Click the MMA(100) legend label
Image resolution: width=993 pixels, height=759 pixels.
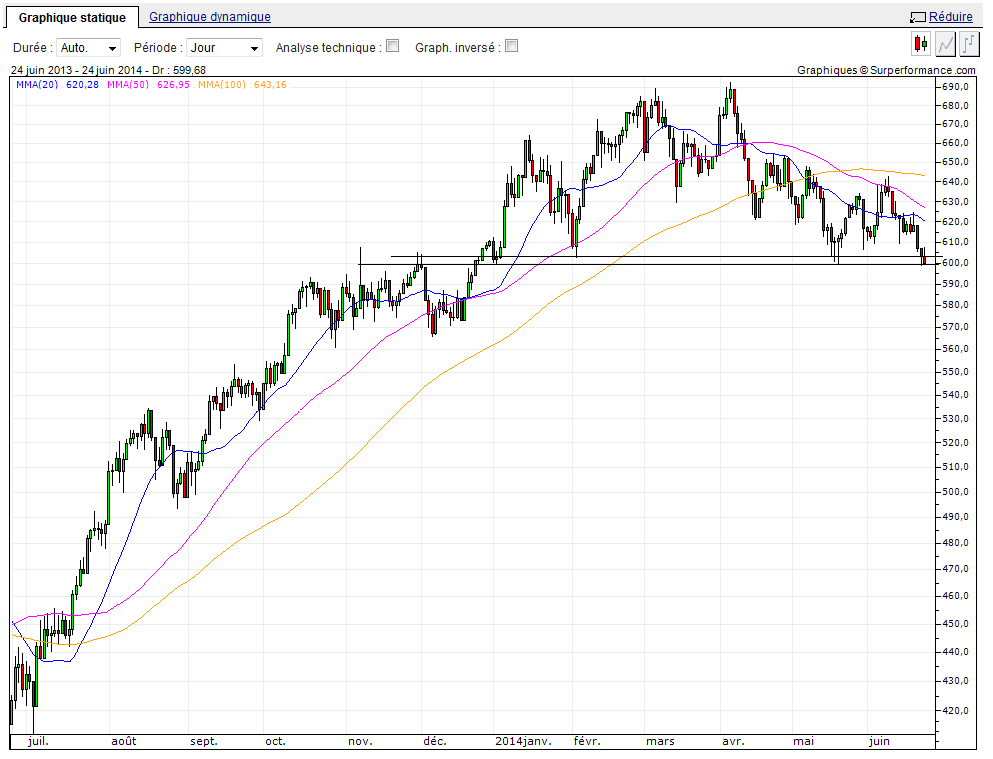222,85
